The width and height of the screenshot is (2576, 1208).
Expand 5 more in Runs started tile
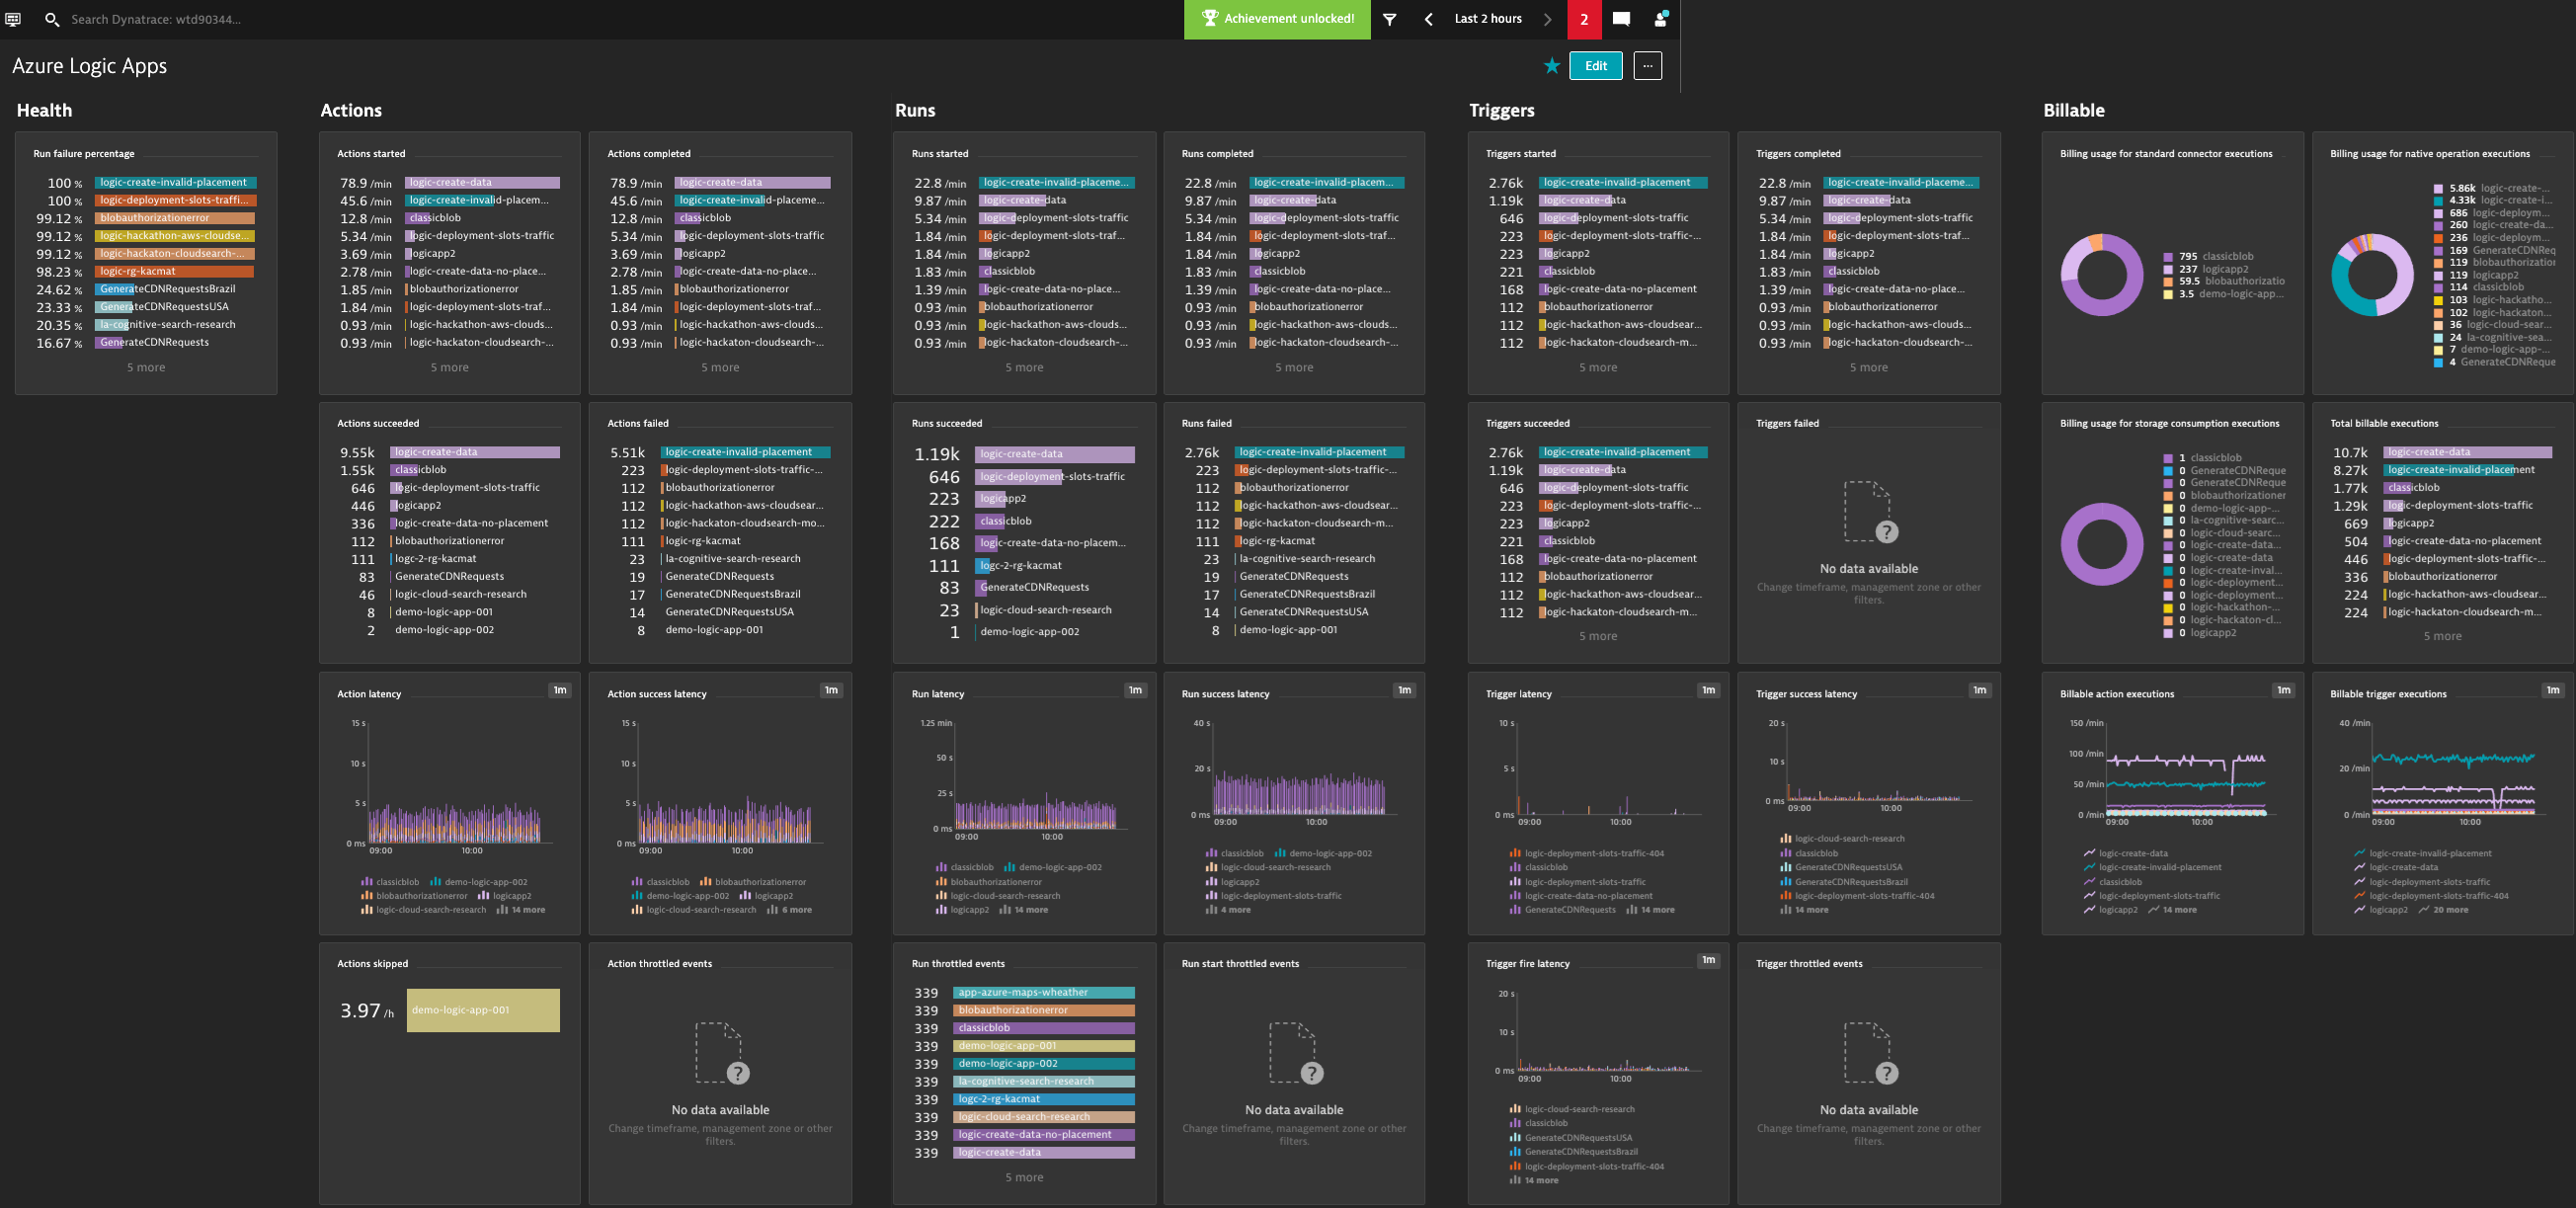point(1024,367)
